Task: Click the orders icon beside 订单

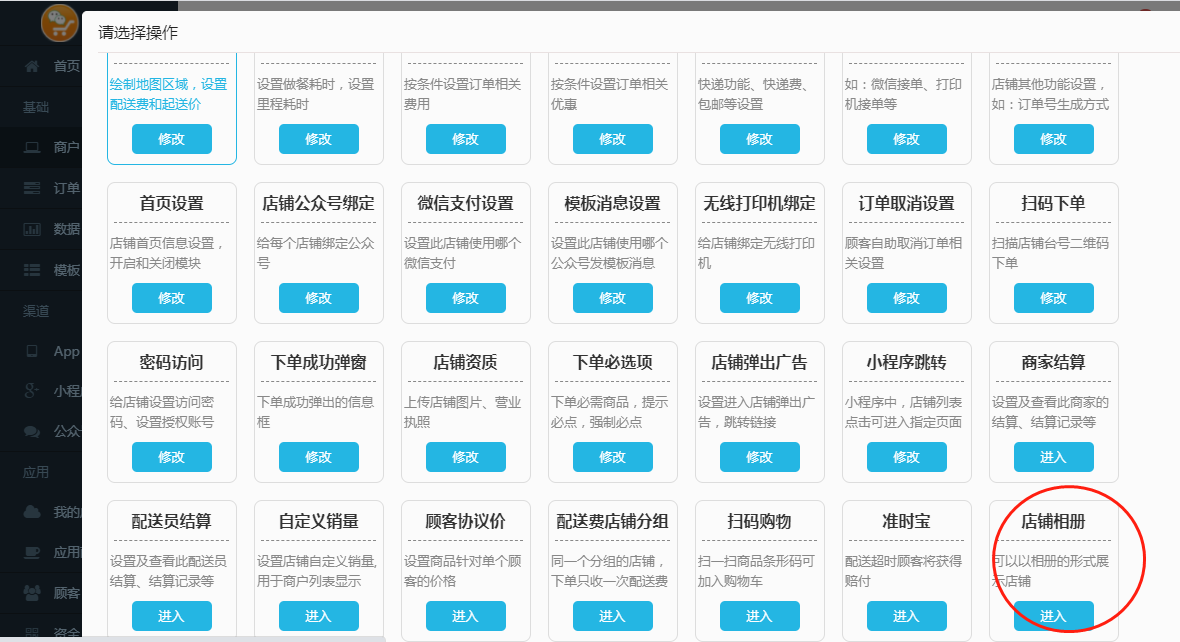Action: (x=32, y=188)
